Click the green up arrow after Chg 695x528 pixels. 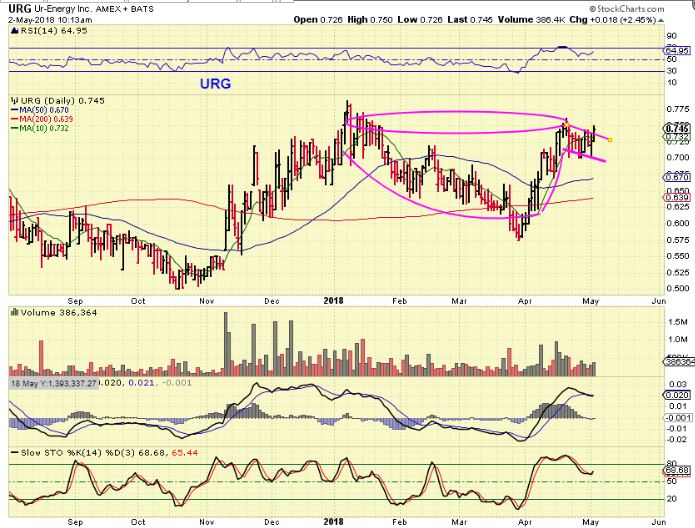(x=661, y=20)
